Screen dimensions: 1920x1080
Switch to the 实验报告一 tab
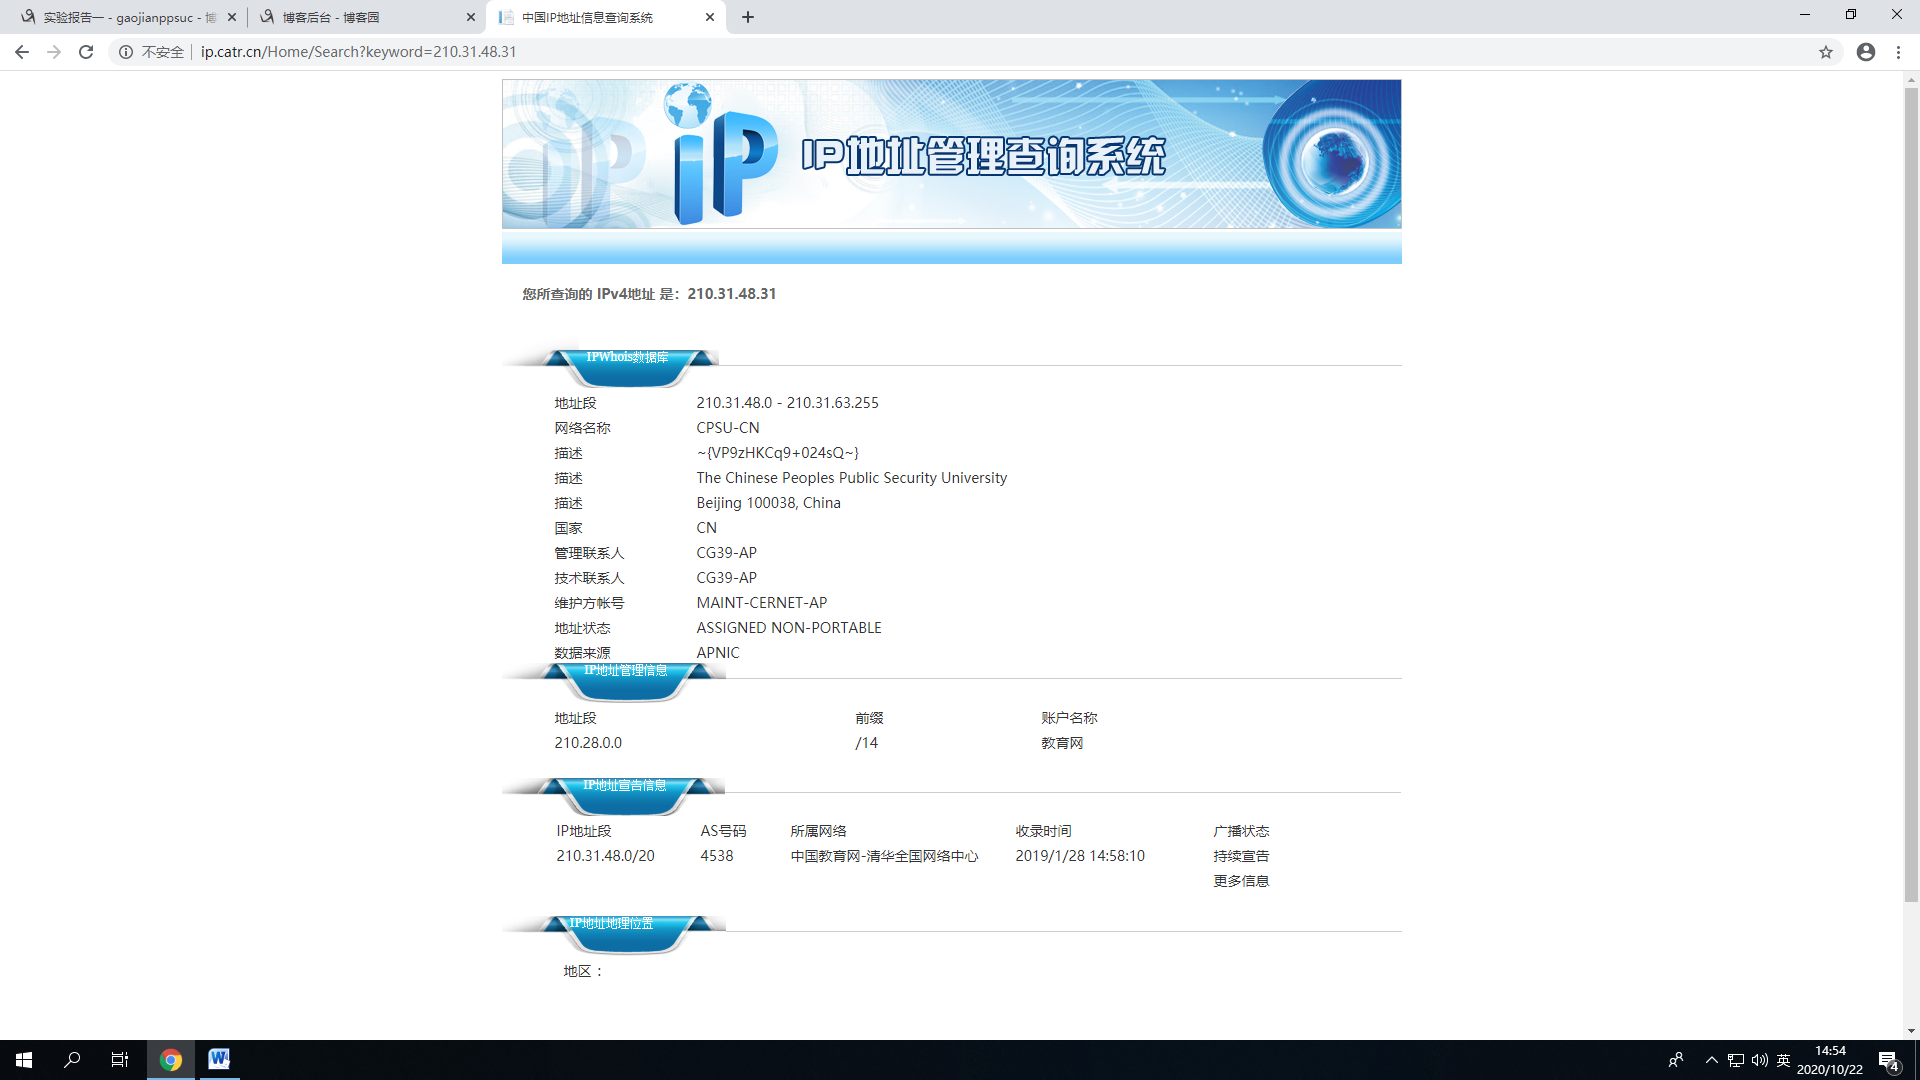(120, 17)
